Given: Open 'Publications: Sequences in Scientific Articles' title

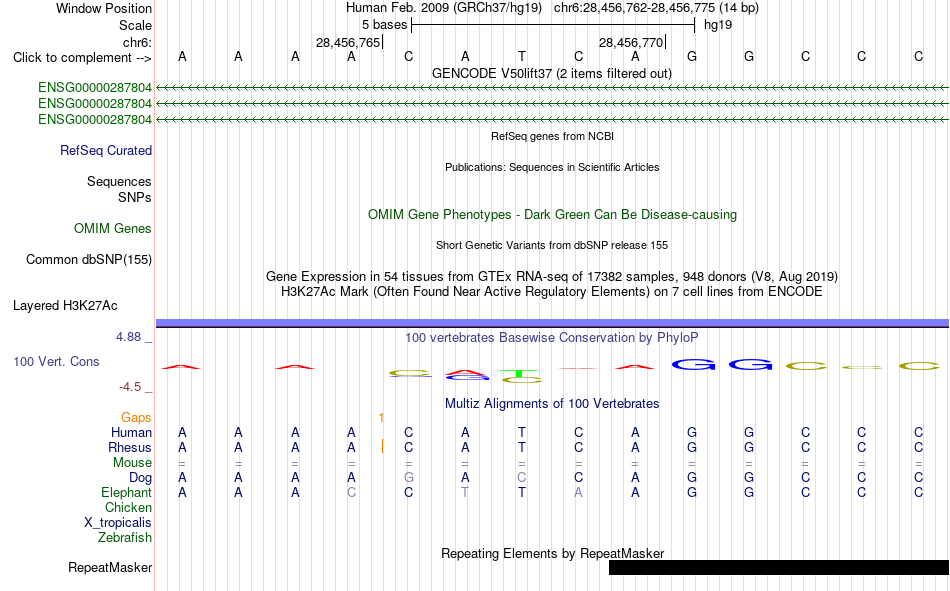Looking at the screenshot, I should pos(552,167).
